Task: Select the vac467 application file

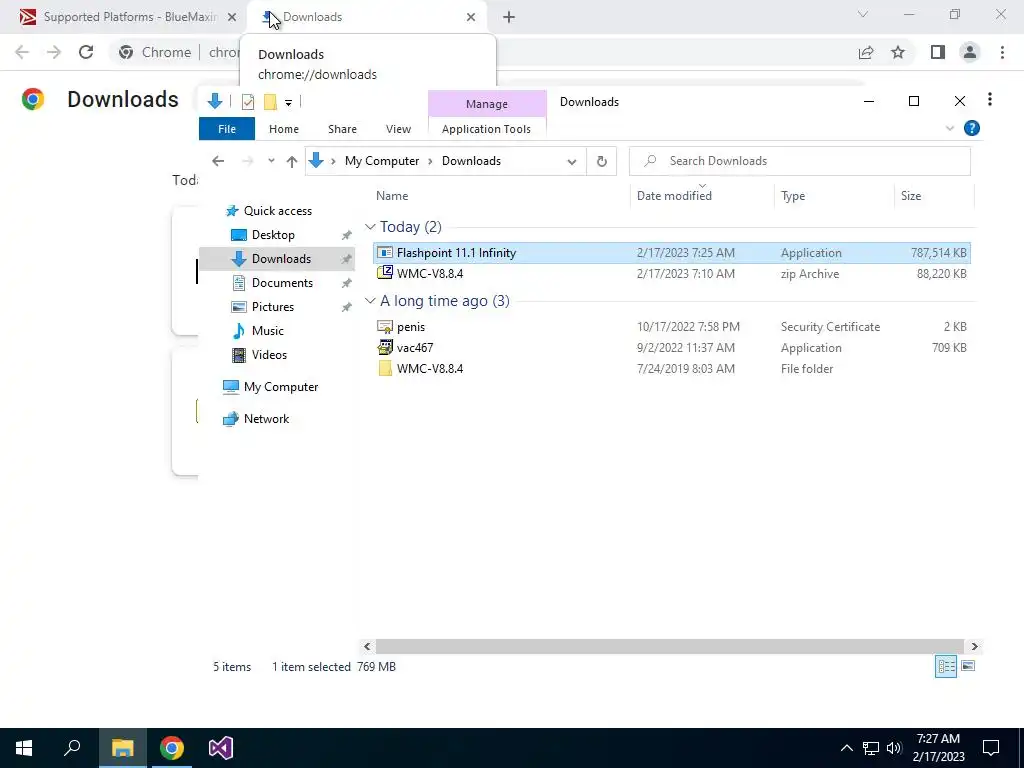Action: pyautogui.click(x=671, y=347)
